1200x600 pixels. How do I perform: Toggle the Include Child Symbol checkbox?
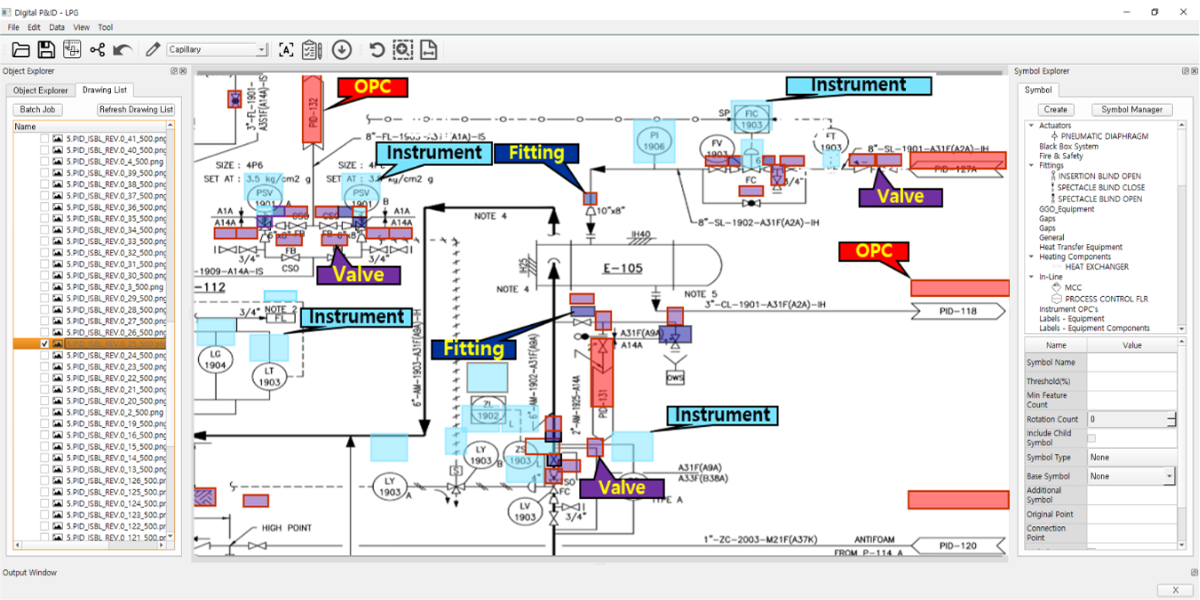click(x=1091, y=438)
